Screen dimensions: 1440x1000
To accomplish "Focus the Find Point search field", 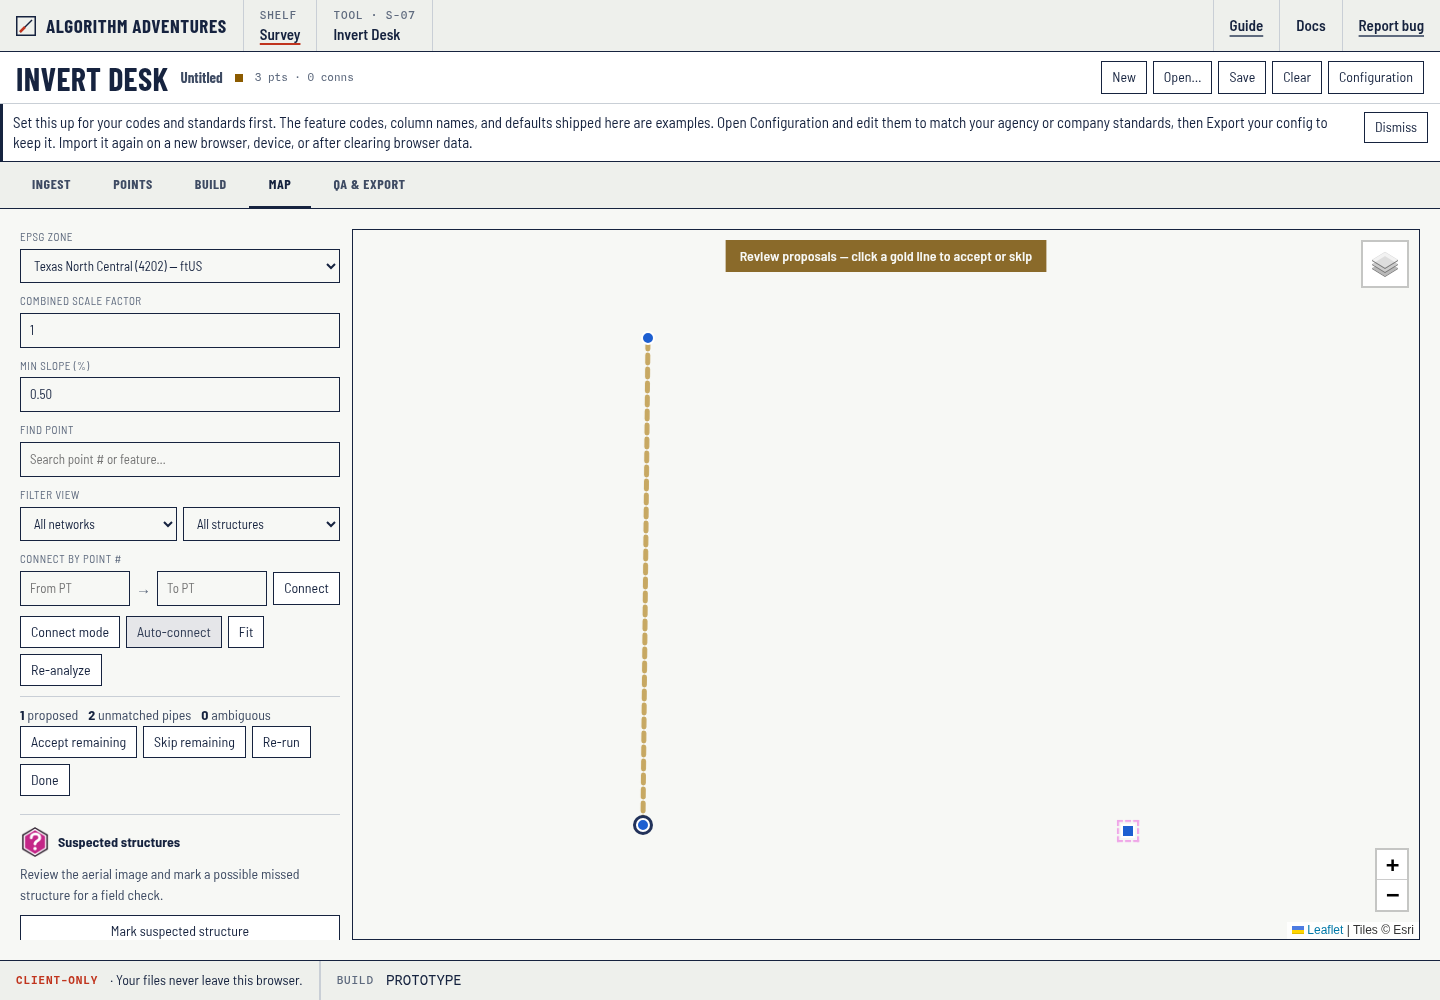I will pos(180,459).
